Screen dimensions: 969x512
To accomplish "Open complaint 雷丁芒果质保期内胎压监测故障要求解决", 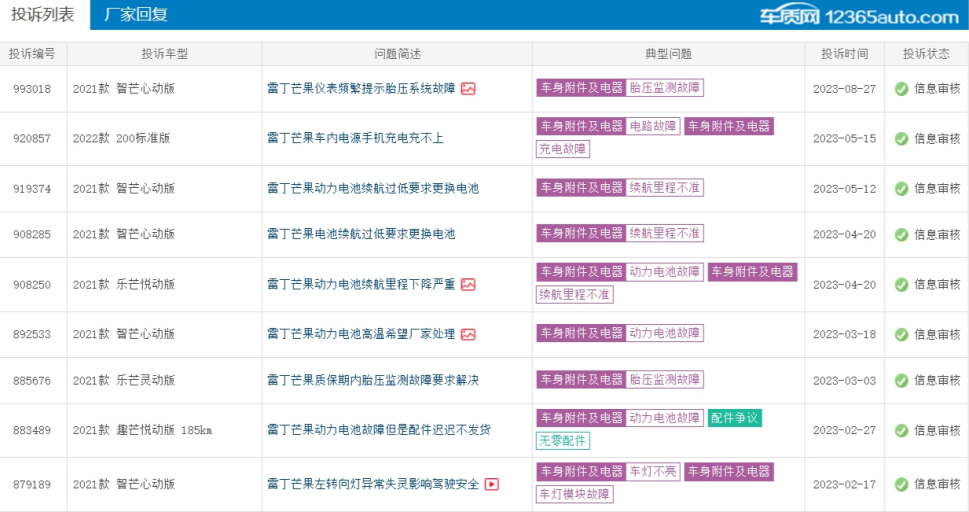I will click(373, 380).
